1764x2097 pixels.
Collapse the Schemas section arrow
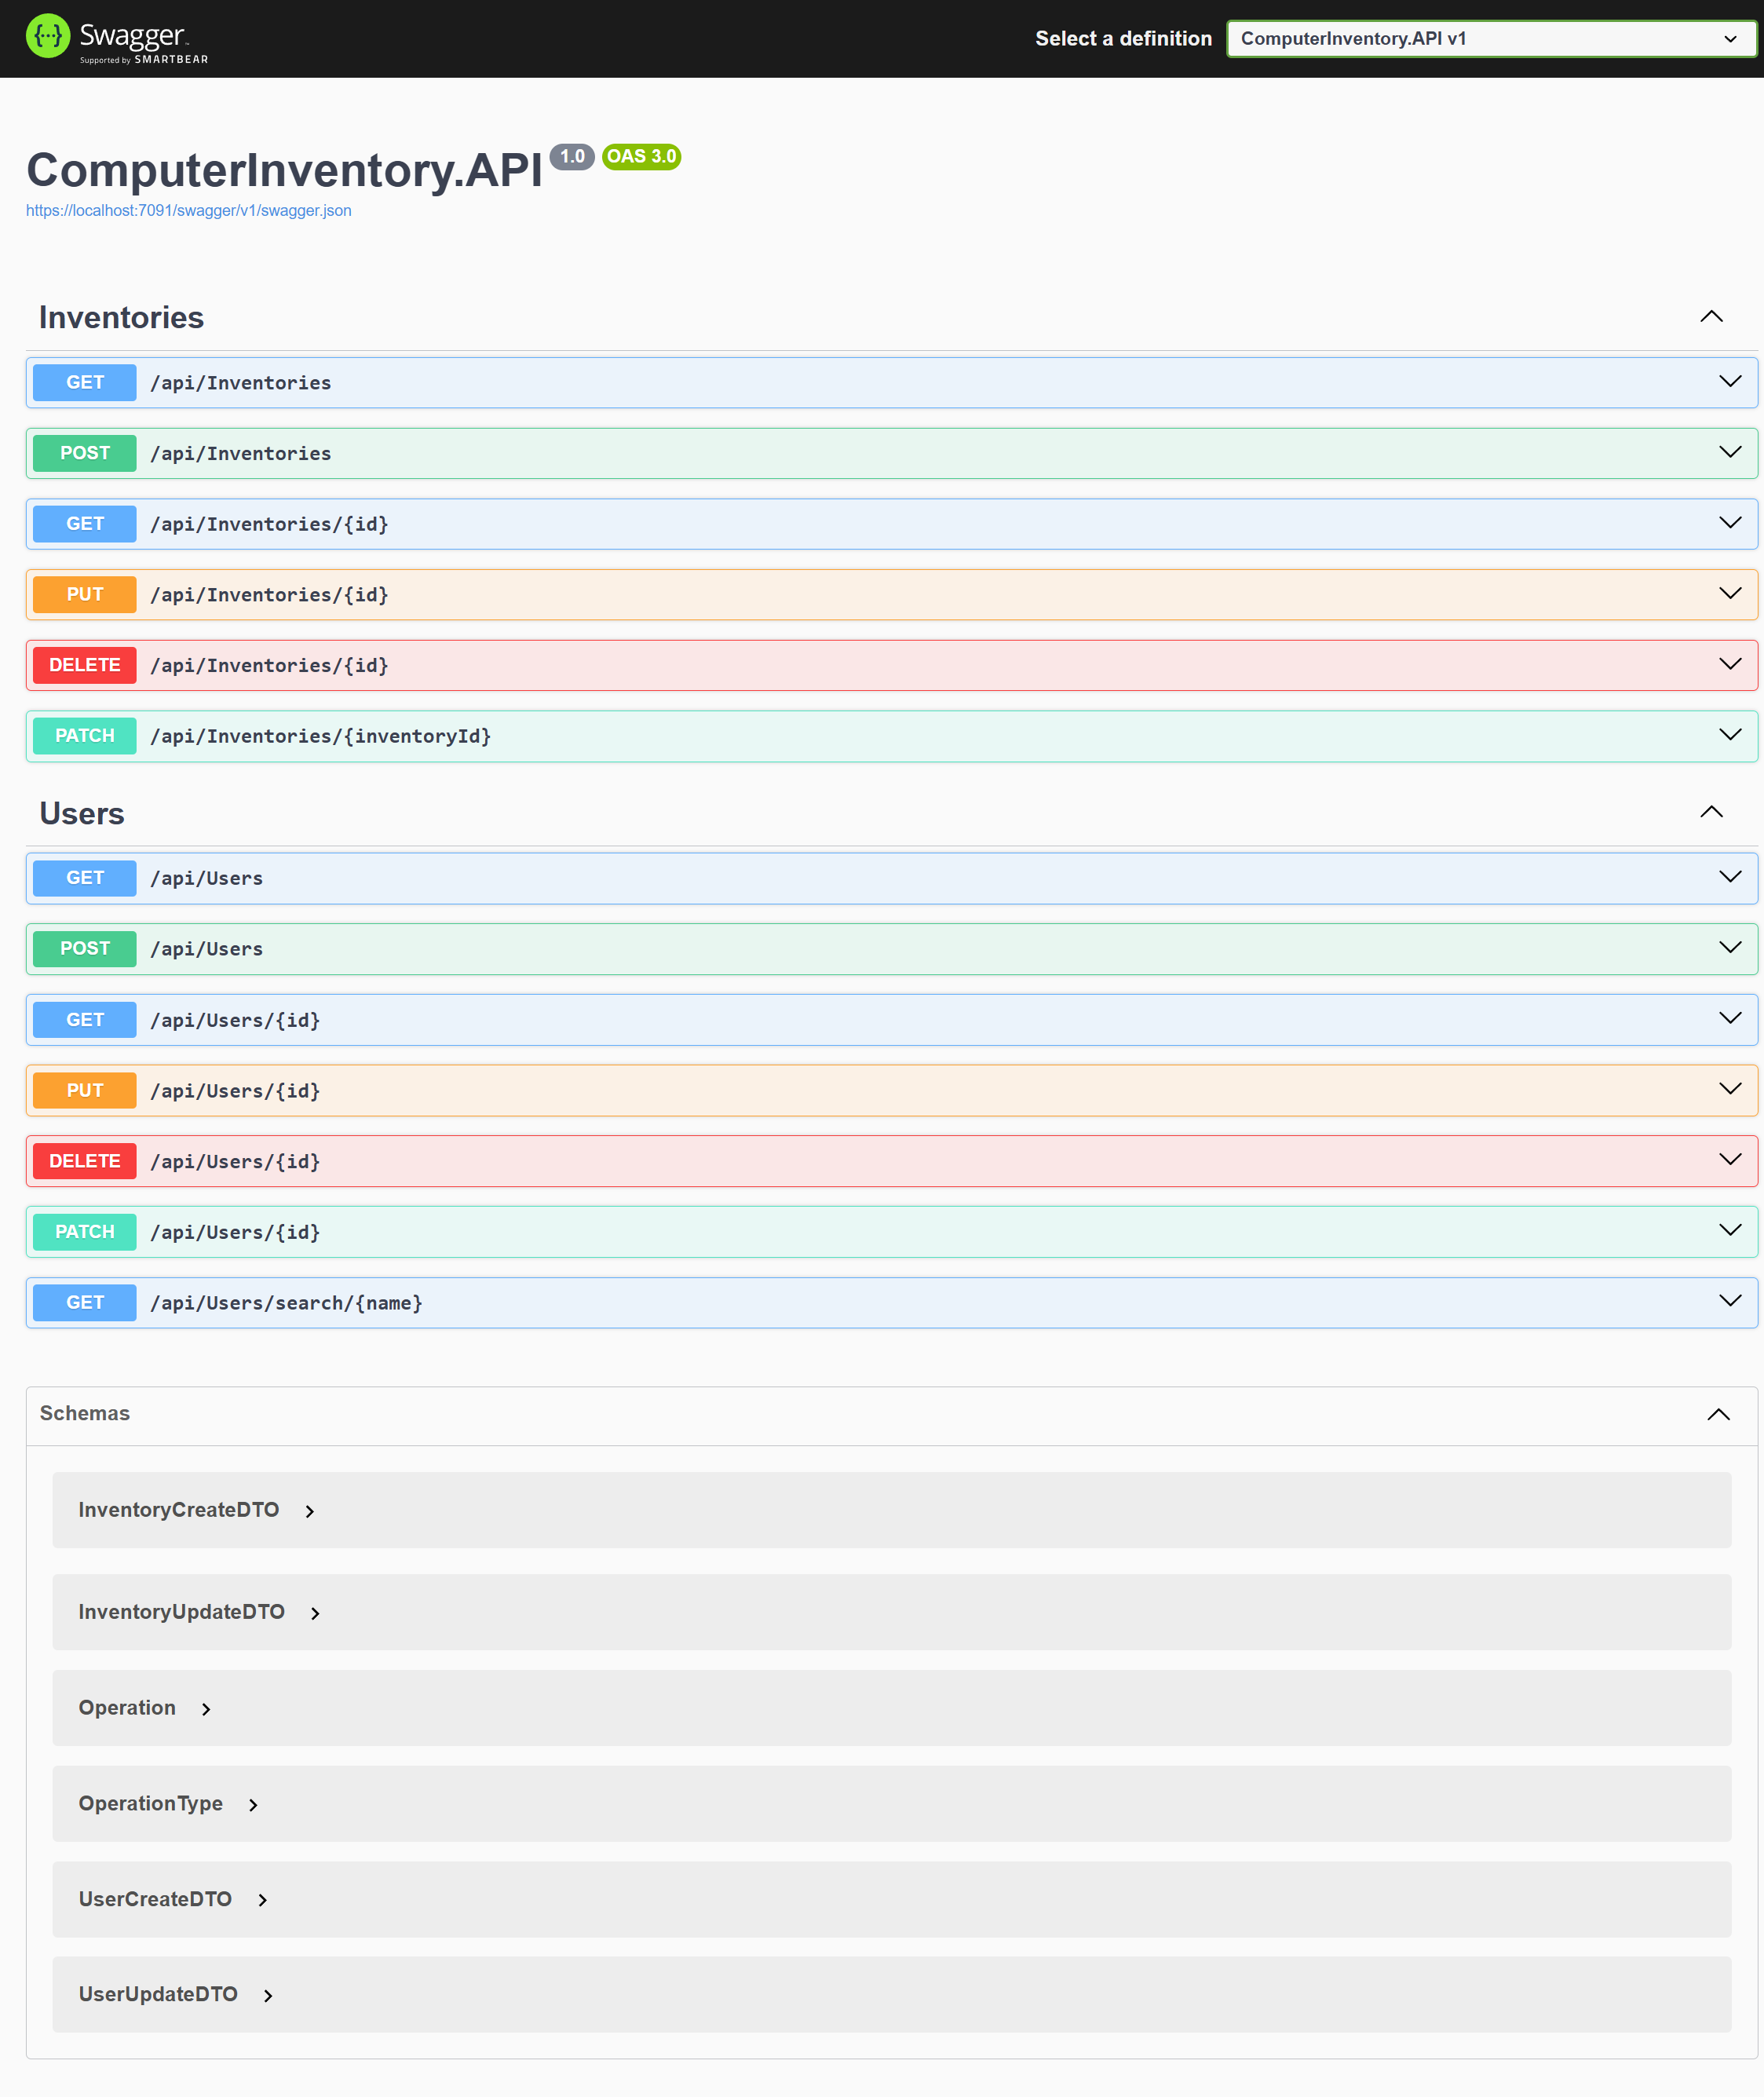[1718, 1414]
